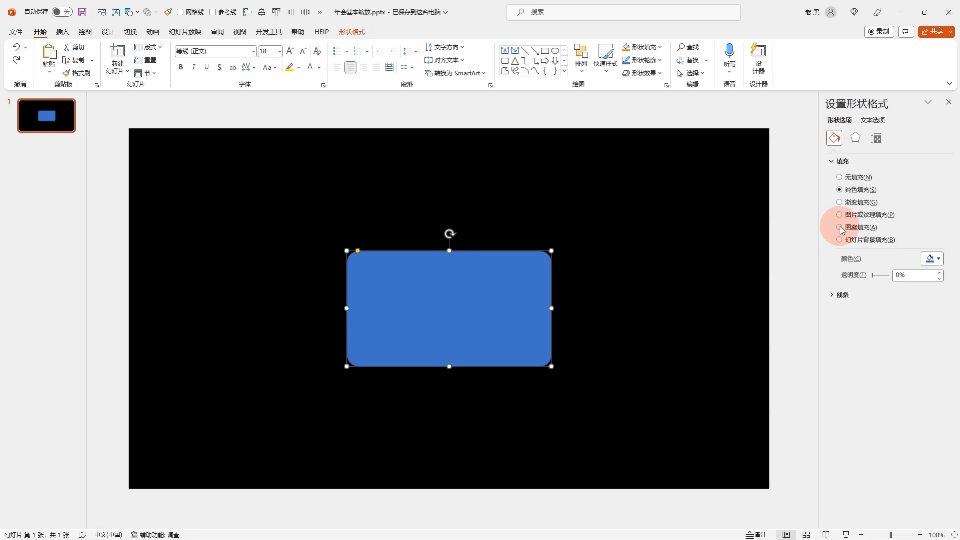Open the Shape Outline dropdown in ribbon
The width and height of the screenshot is (960, 540).
(x=659, y=60)
